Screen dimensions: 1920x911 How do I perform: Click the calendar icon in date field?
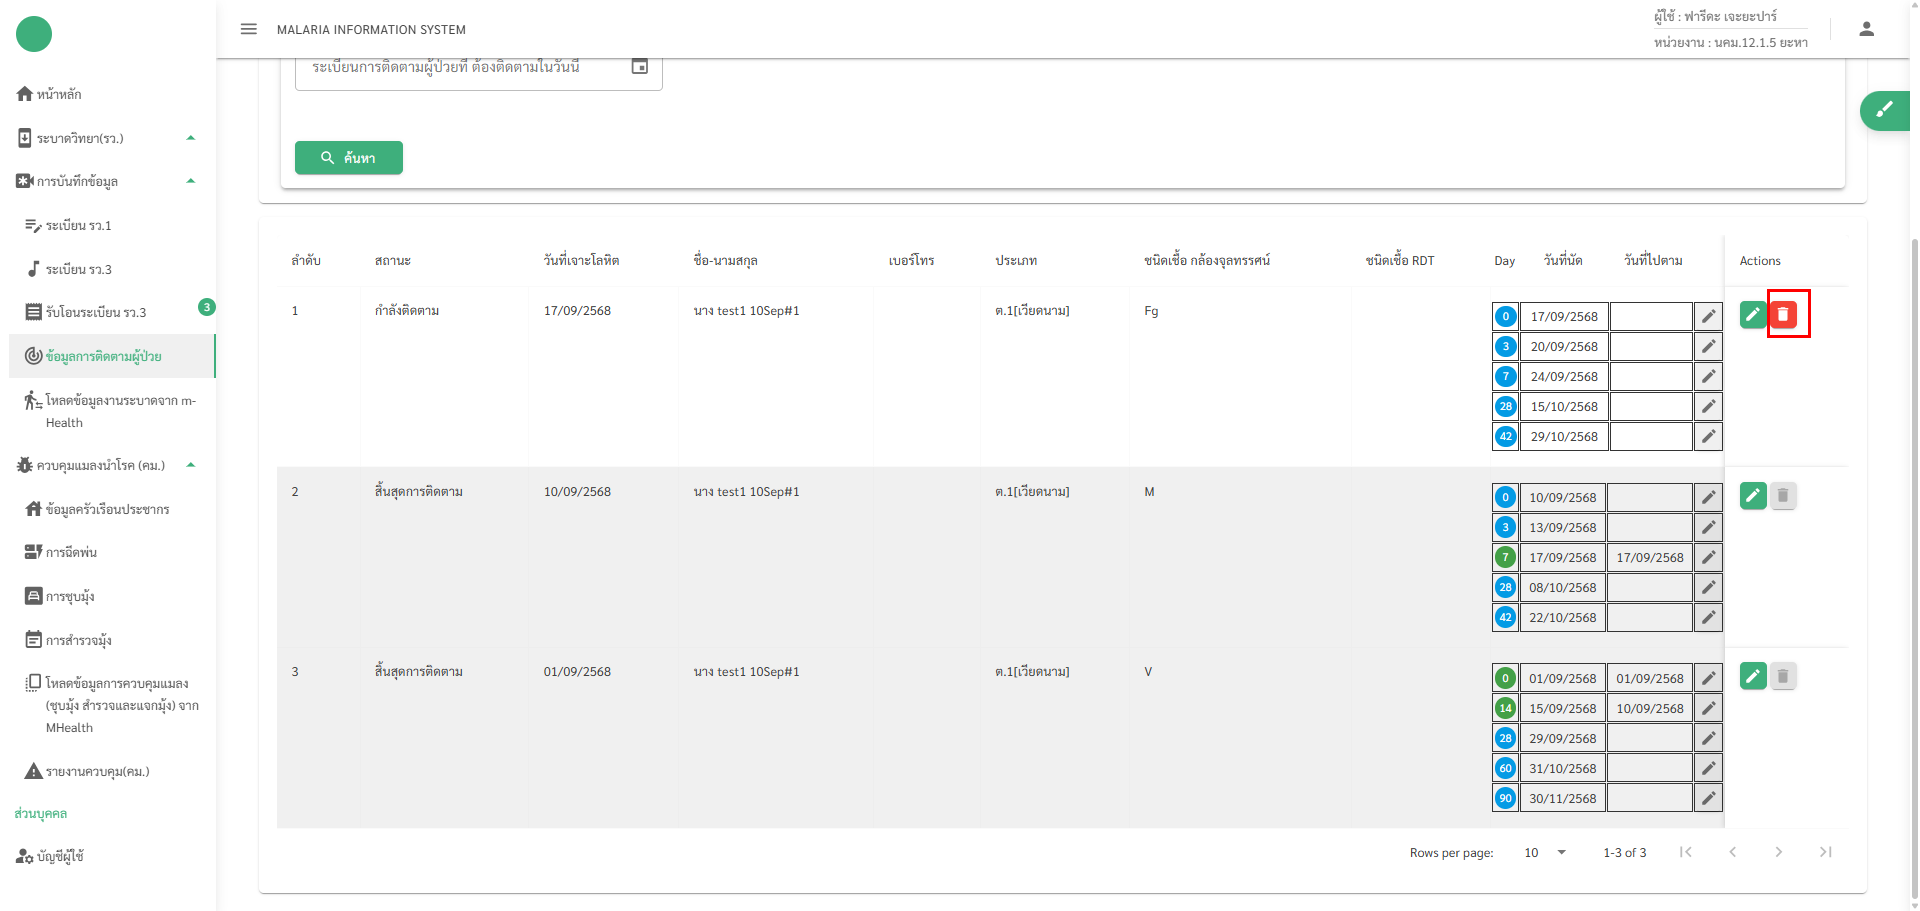(x=640, y=66)
